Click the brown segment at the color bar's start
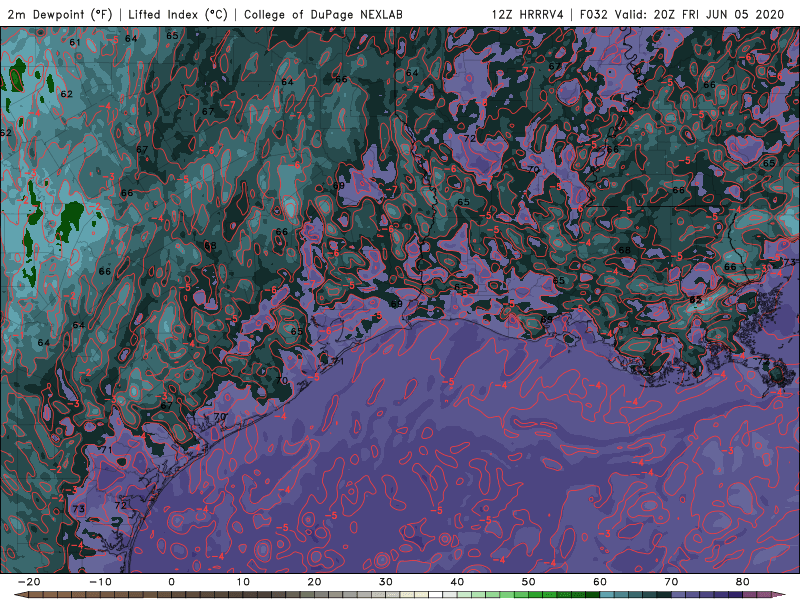Image resolution: width=800 pixels, height=600 pixels. pyautogui.click(x=36, y=595)
